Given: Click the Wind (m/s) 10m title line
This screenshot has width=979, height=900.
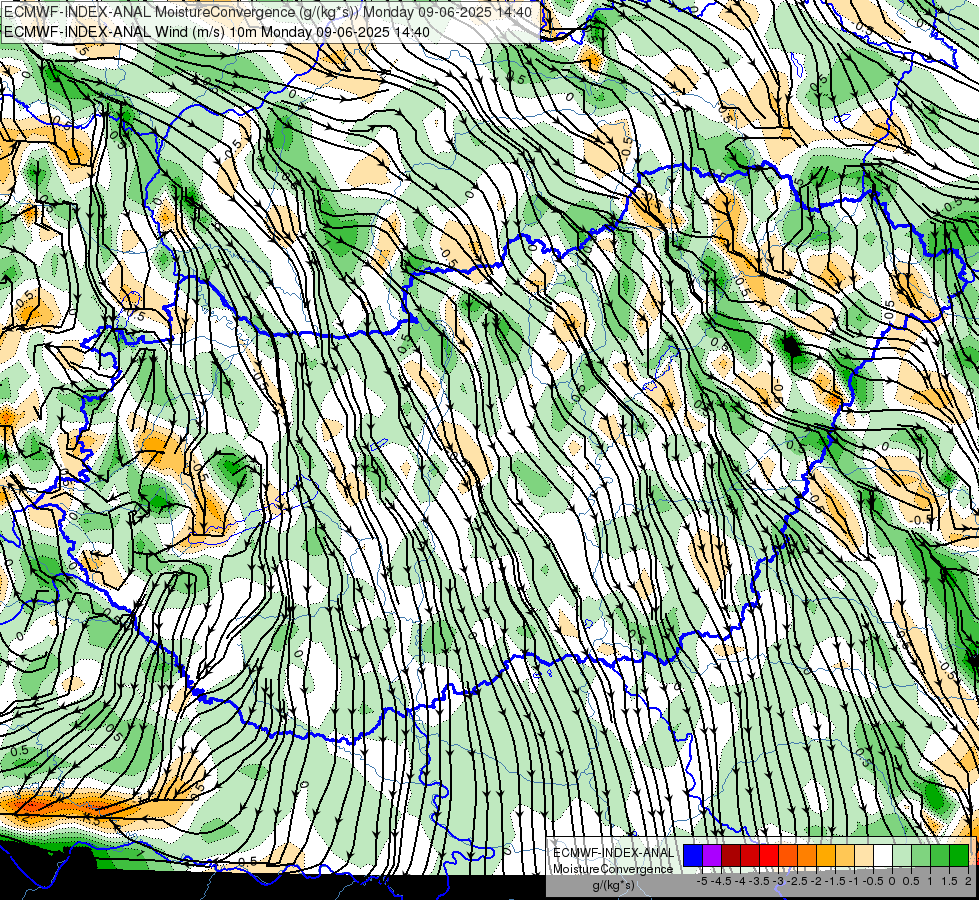Looking at the screenshot, I should point(216,32).
